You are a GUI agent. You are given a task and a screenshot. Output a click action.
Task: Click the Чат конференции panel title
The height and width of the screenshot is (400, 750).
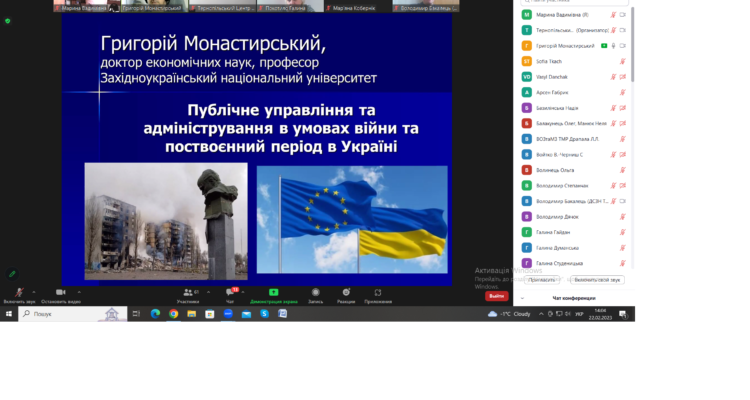[x=574, y=298]
